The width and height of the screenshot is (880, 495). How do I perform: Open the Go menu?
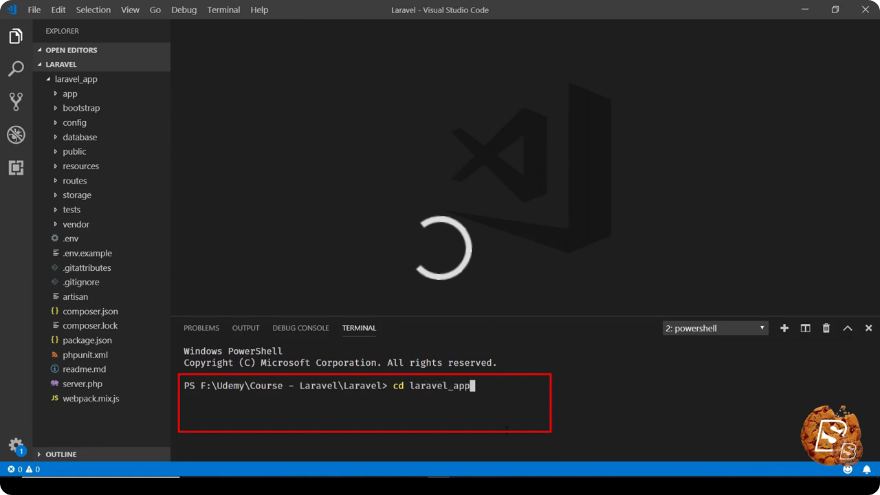tap(155, 10)
